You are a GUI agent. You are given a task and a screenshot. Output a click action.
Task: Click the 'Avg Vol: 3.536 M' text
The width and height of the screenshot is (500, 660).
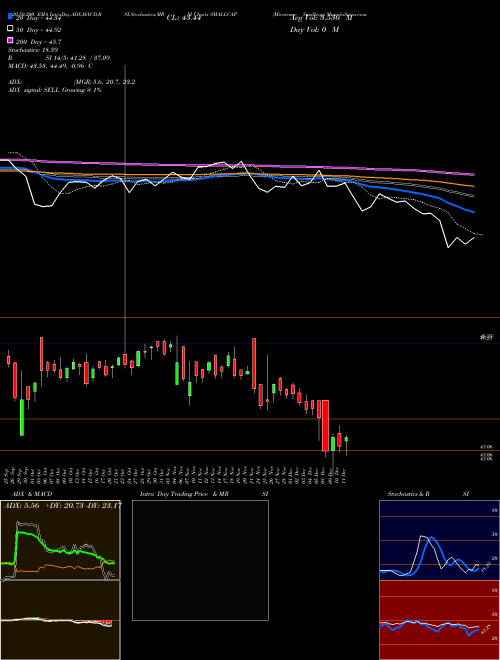[x=321, y=18]
